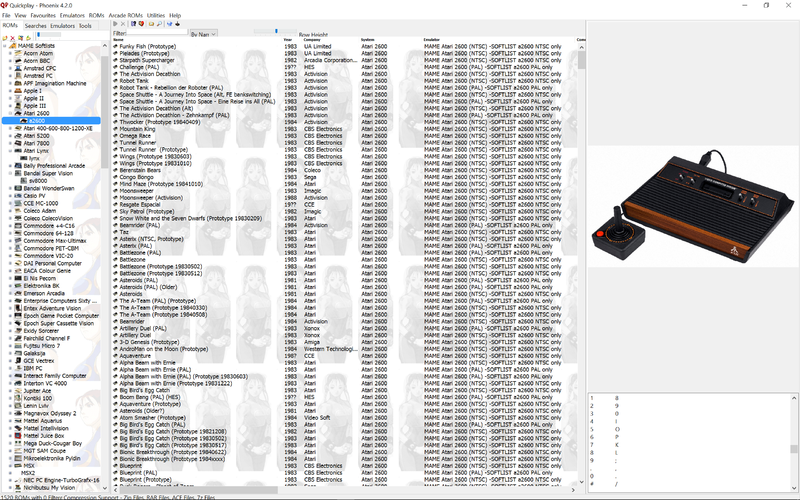Click the Amstrad CPC computer icon
Screen dimensions: 800x500
[x=18, y=68]
